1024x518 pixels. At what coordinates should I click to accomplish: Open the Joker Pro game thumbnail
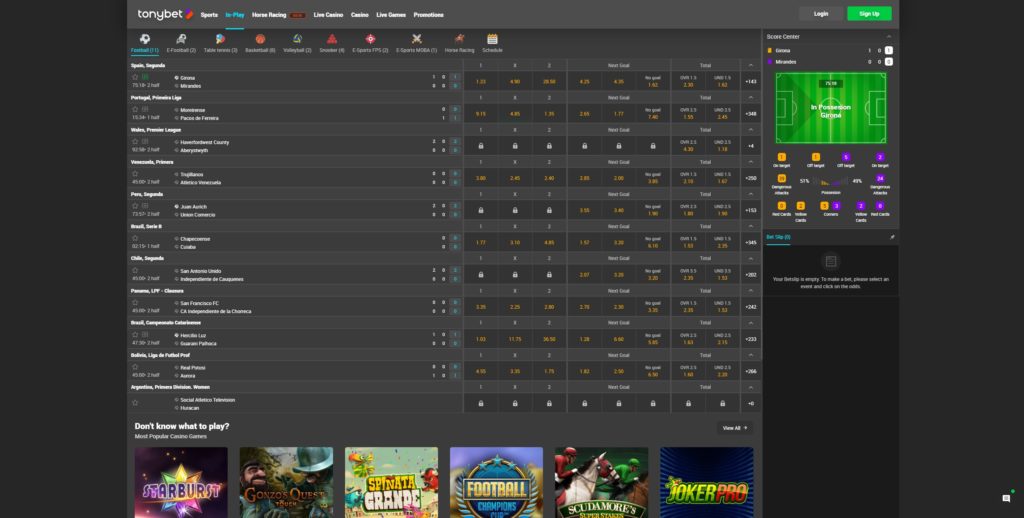pyautogui.click(x=707, y=482)
